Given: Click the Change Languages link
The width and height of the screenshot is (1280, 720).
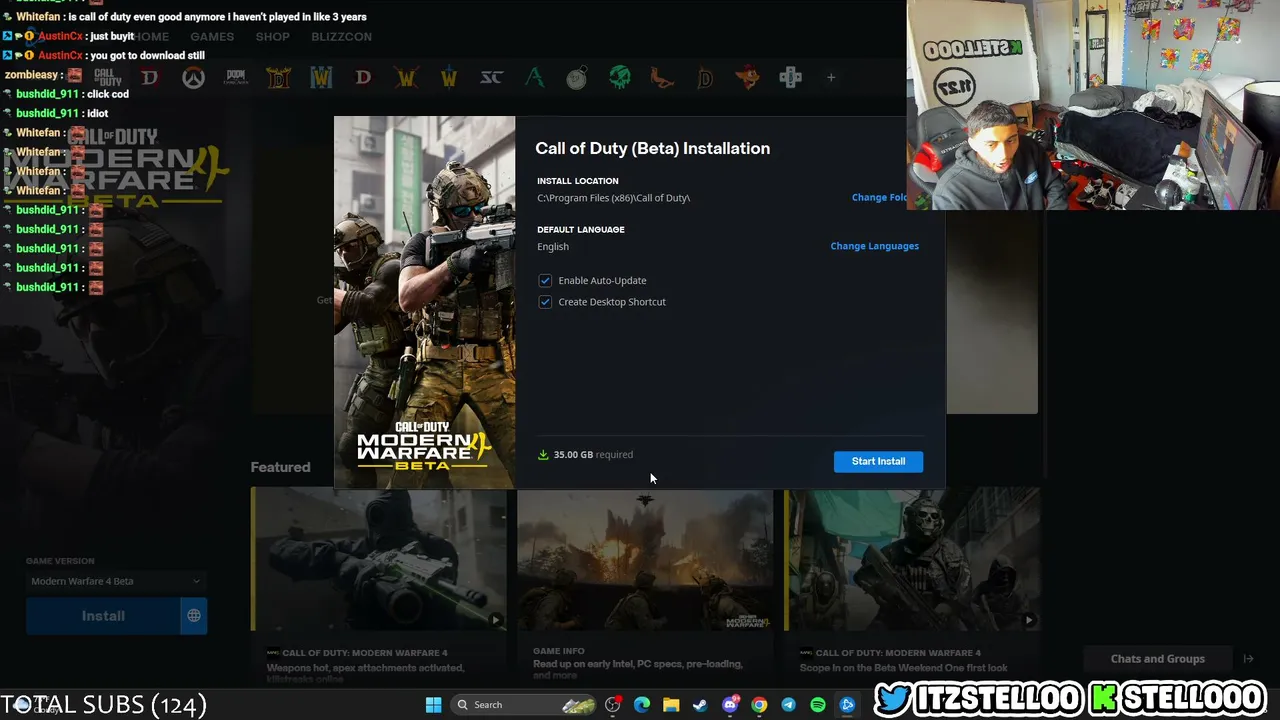Looking at the screenshot, I should click(x=874, y=246).
